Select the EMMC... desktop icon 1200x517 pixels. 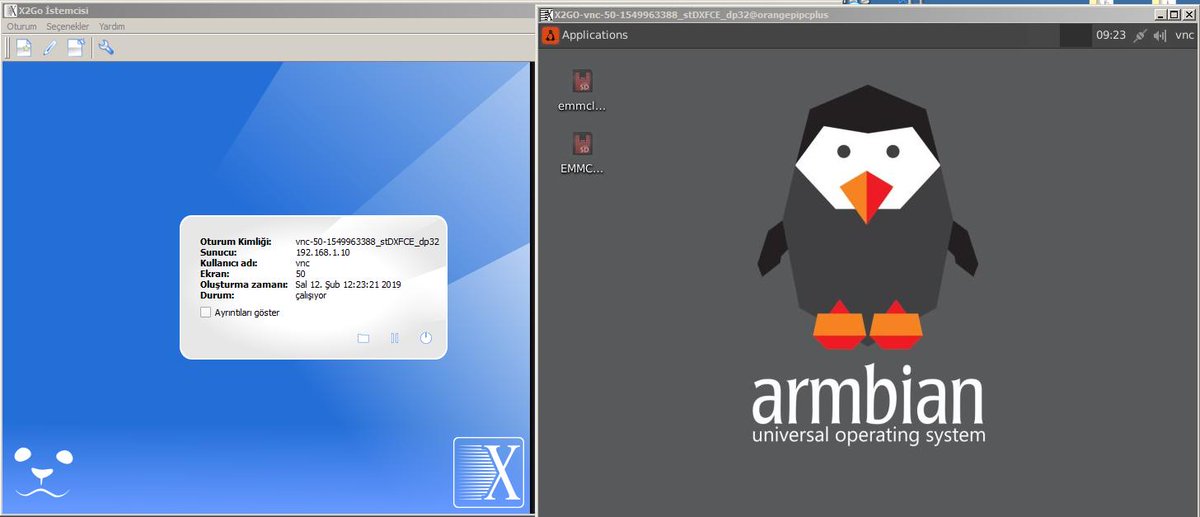click(x=582, y=153)
